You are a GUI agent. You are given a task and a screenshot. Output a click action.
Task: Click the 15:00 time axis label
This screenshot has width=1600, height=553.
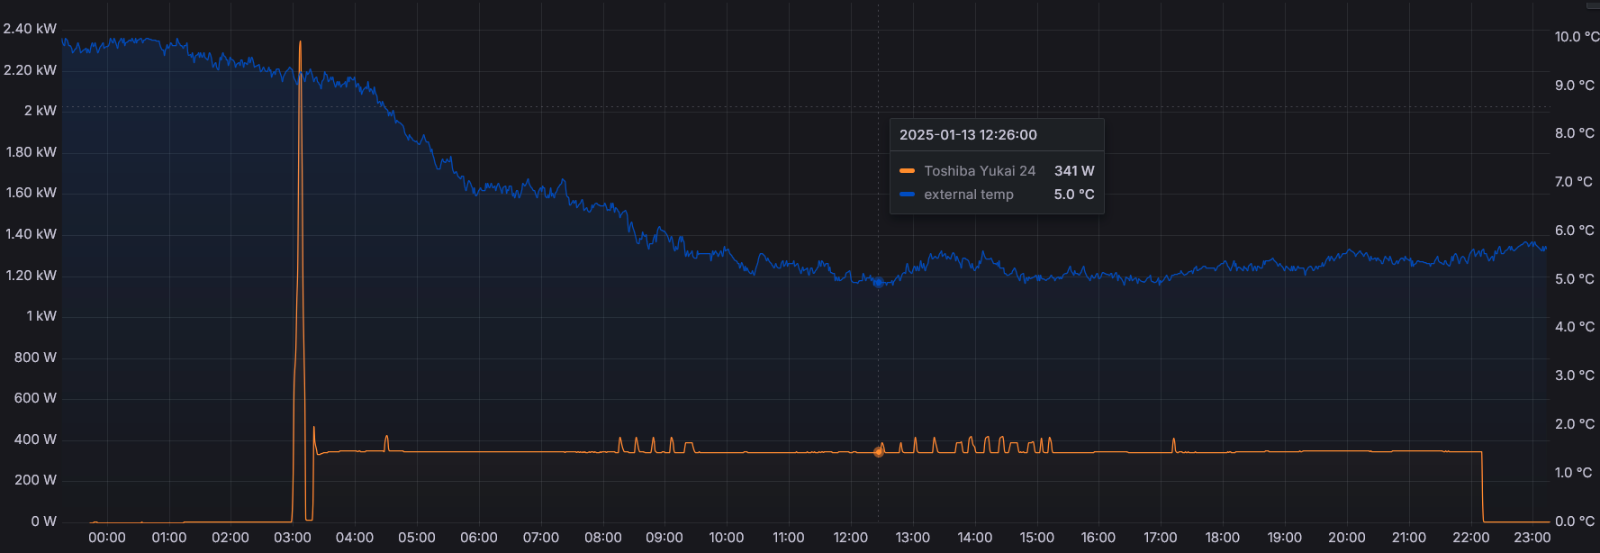pos(1037,538)
